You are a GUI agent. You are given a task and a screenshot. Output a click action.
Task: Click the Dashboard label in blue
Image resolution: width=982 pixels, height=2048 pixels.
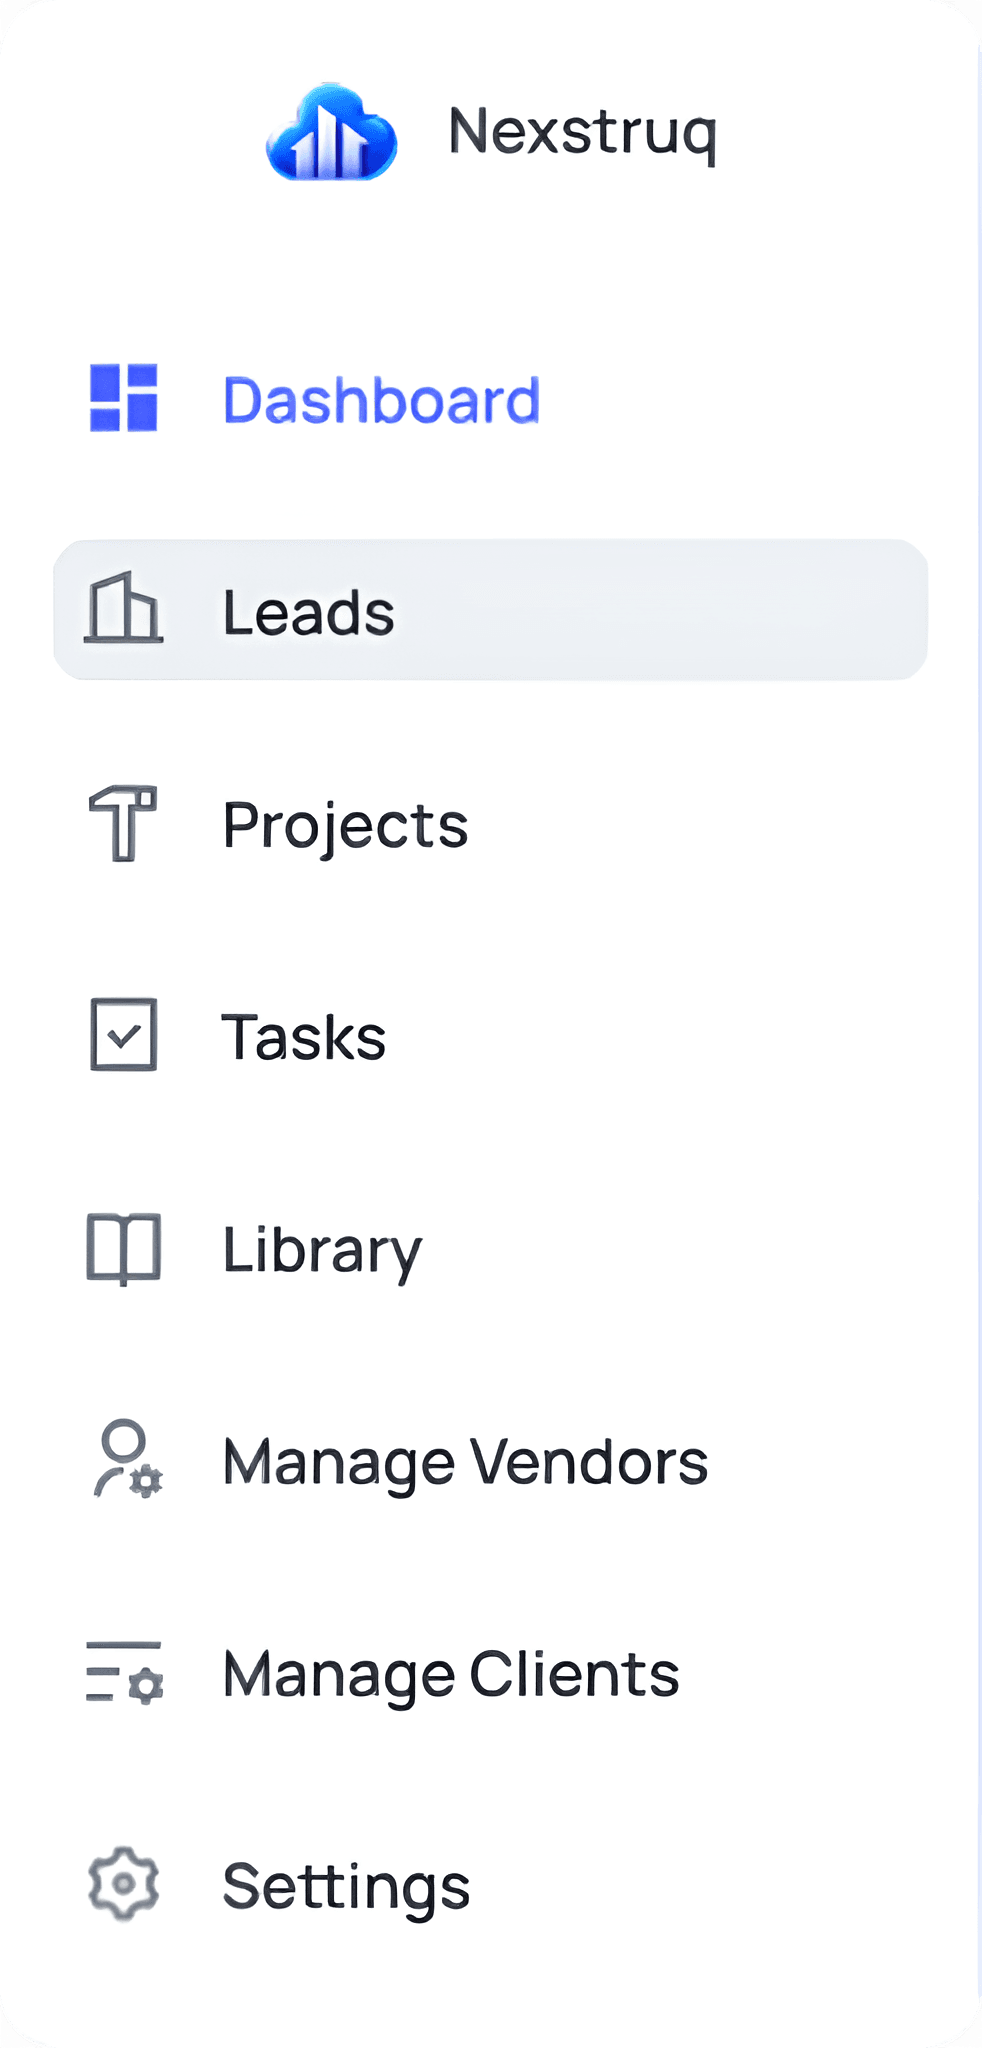tap(382, 398)
